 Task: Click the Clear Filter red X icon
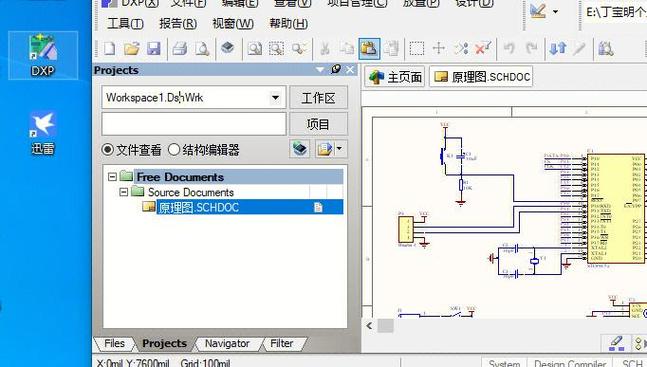483,49
